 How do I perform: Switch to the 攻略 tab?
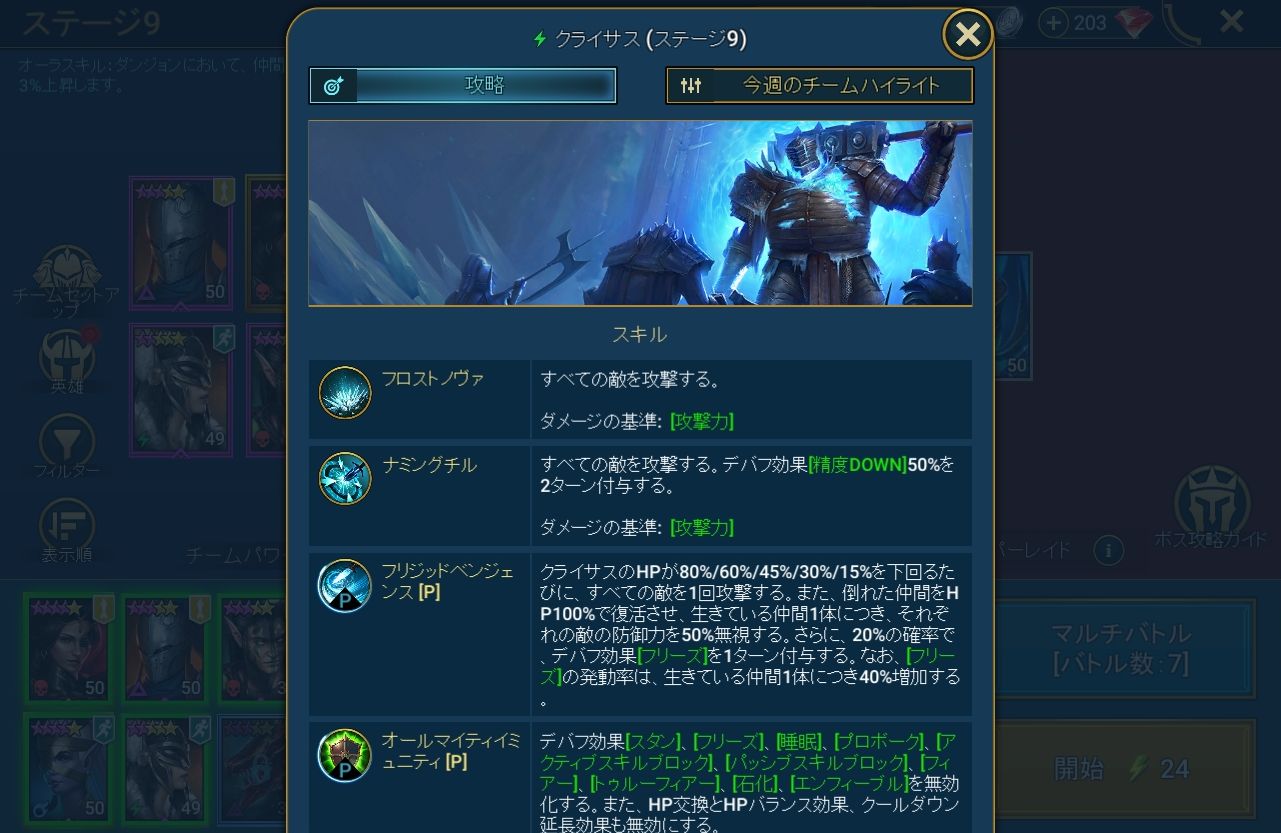coord(463,86)
